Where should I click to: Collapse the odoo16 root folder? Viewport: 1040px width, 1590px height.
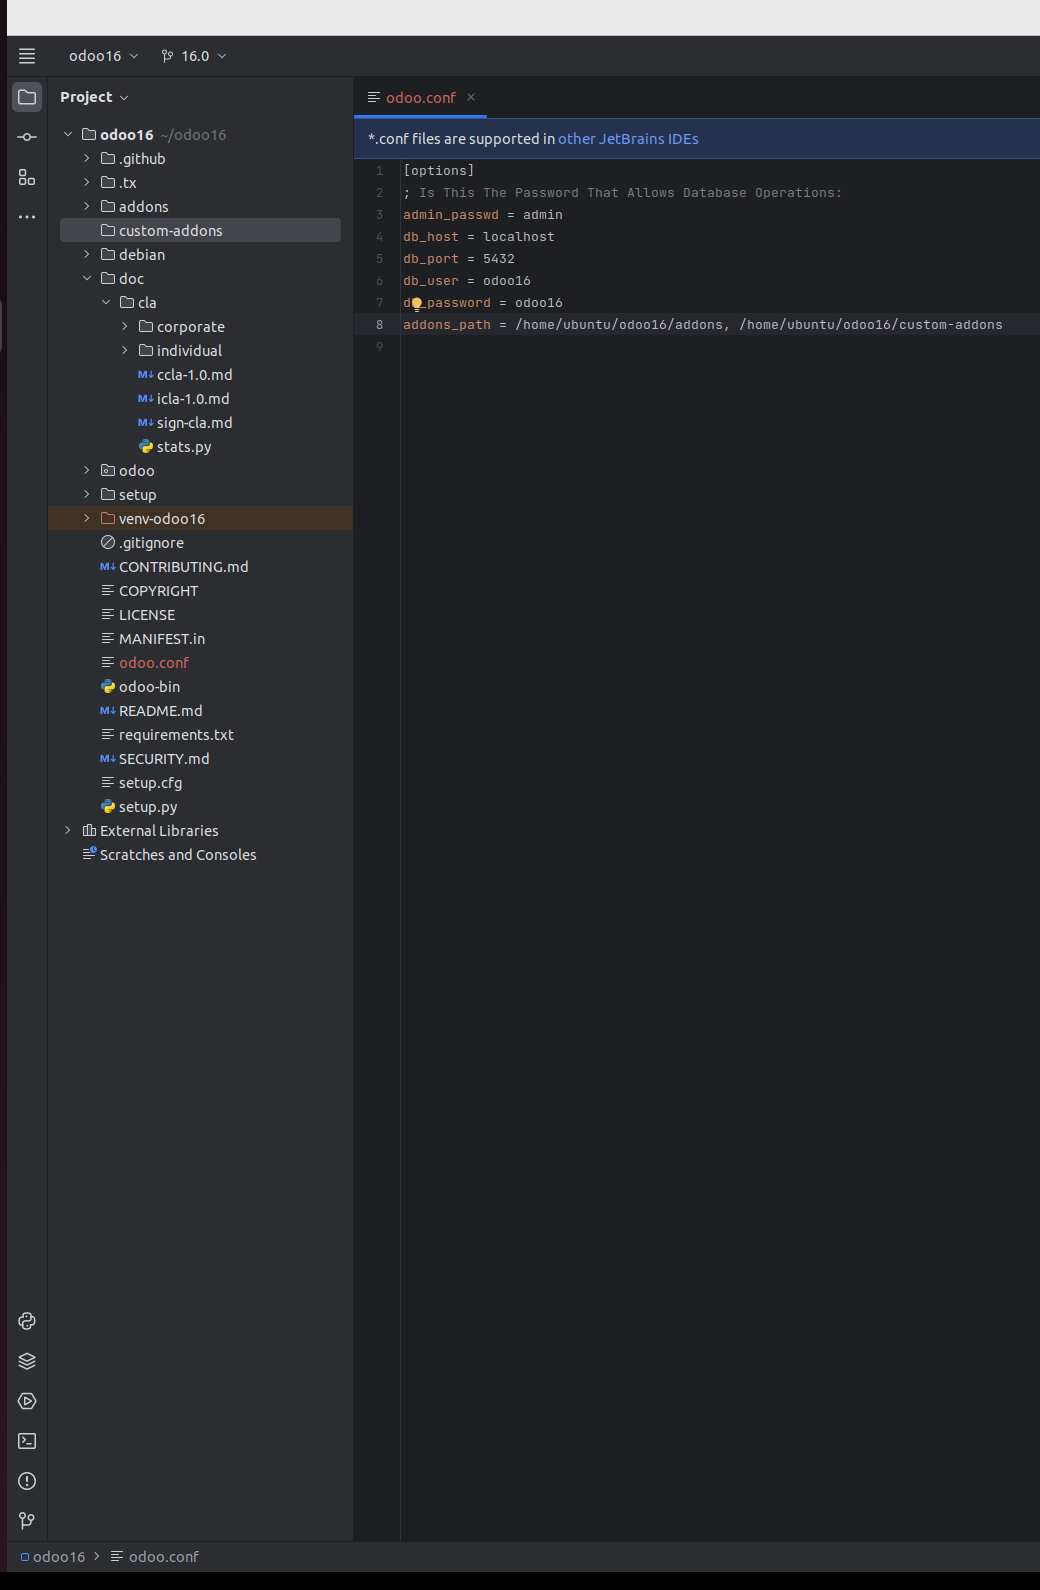pos(68,134)
